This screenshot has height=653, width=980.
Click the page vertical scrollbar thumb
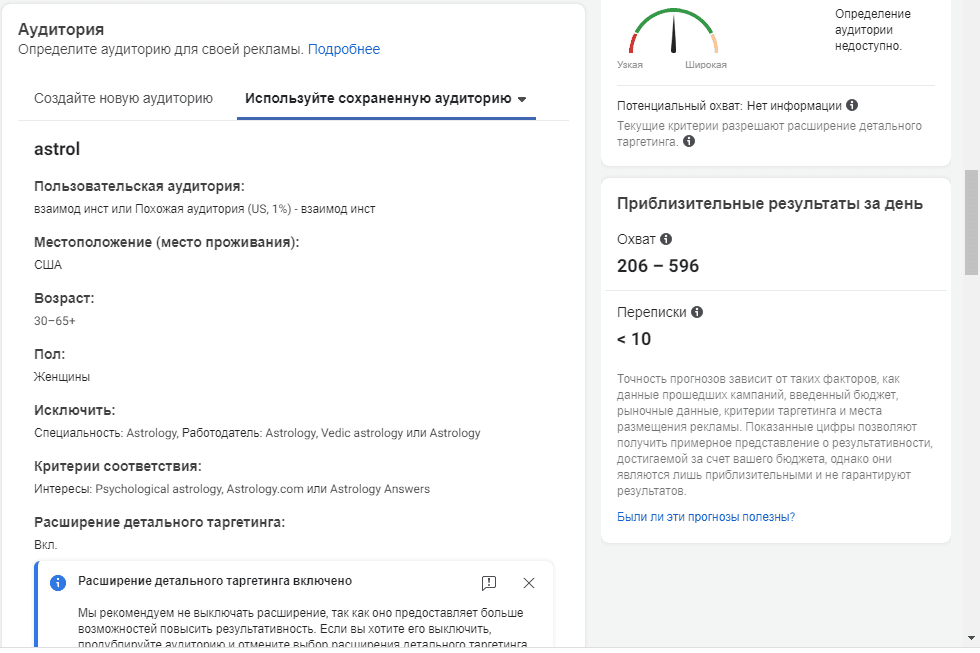(x=971, y=222)
